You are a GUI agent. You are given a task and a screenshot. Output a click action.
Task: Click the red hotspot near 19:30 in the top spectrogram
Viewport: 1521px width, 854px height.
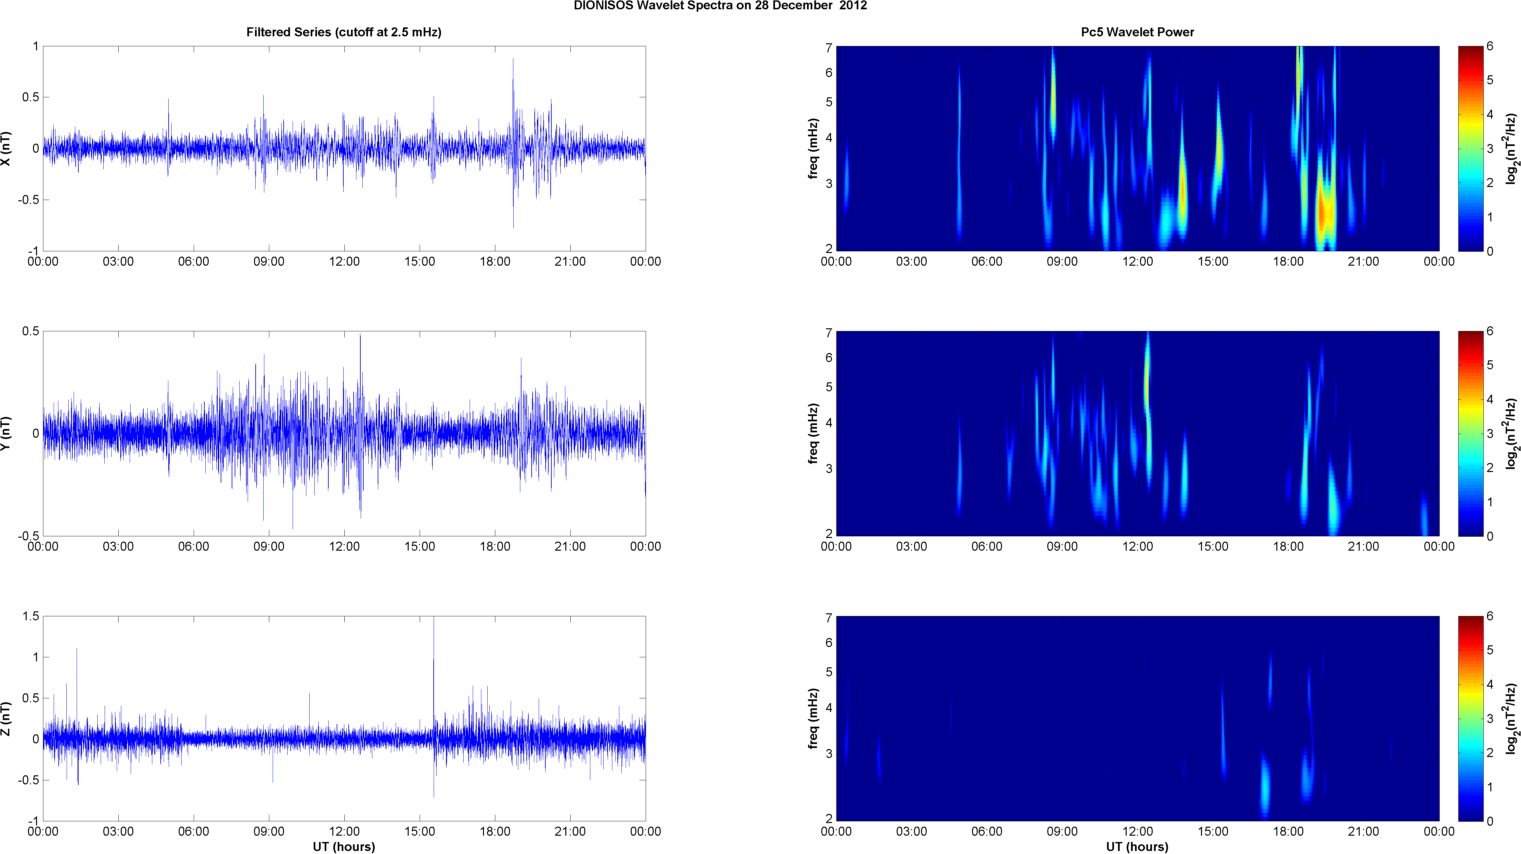click(1323, 212)
